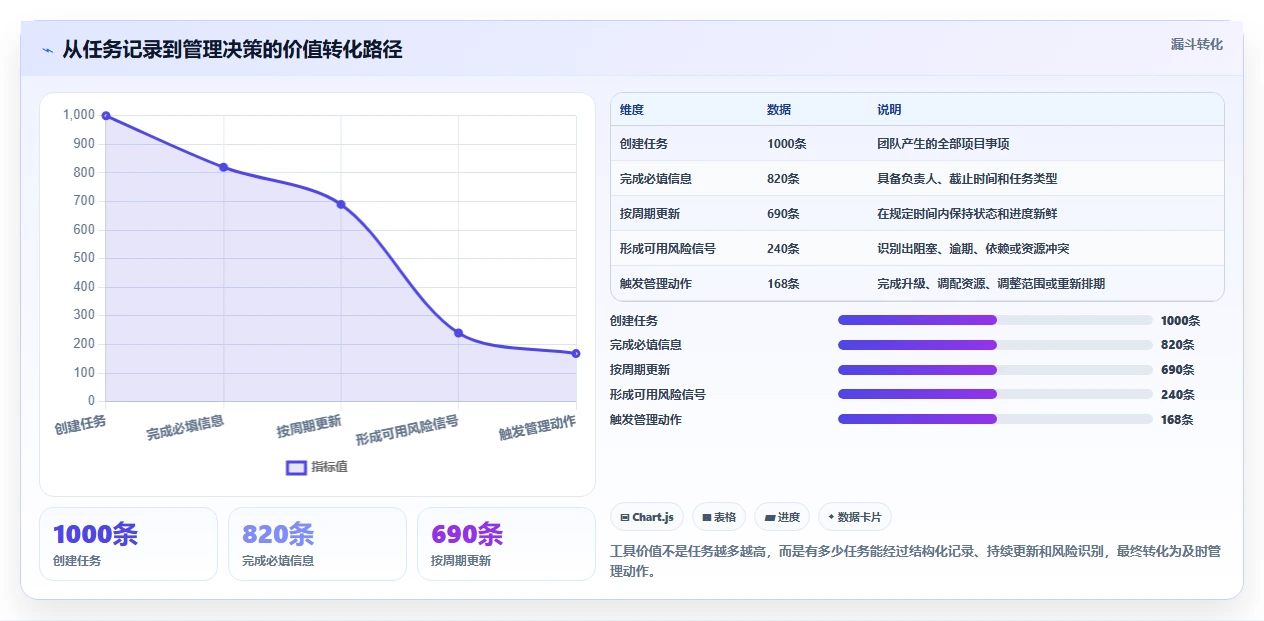The image size is (1264, 621).
Task: Click x-axis label 完成必填信息
Action: (185, 428)
